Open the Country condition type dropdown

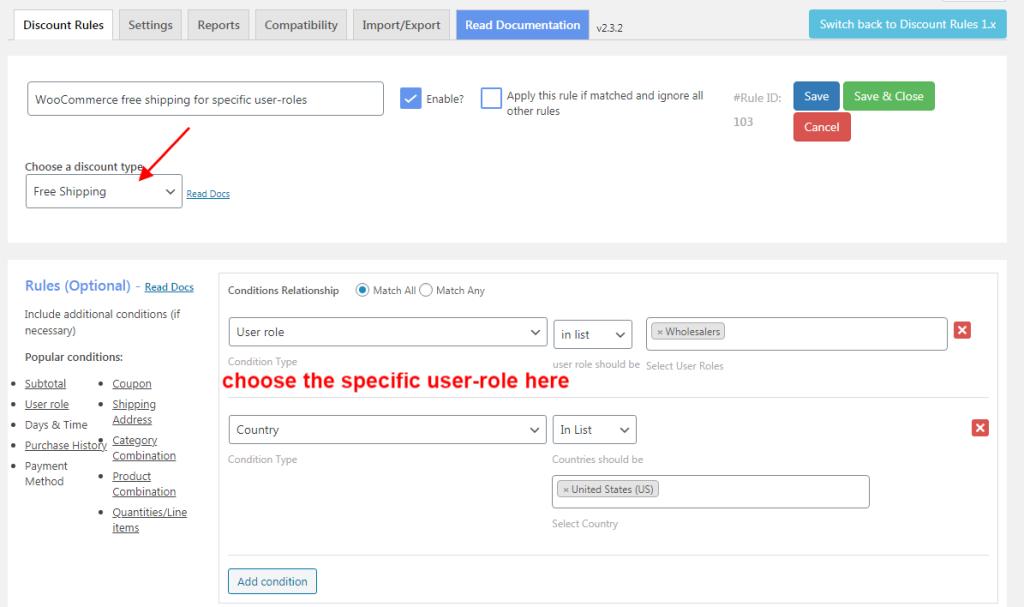point(387,430)
